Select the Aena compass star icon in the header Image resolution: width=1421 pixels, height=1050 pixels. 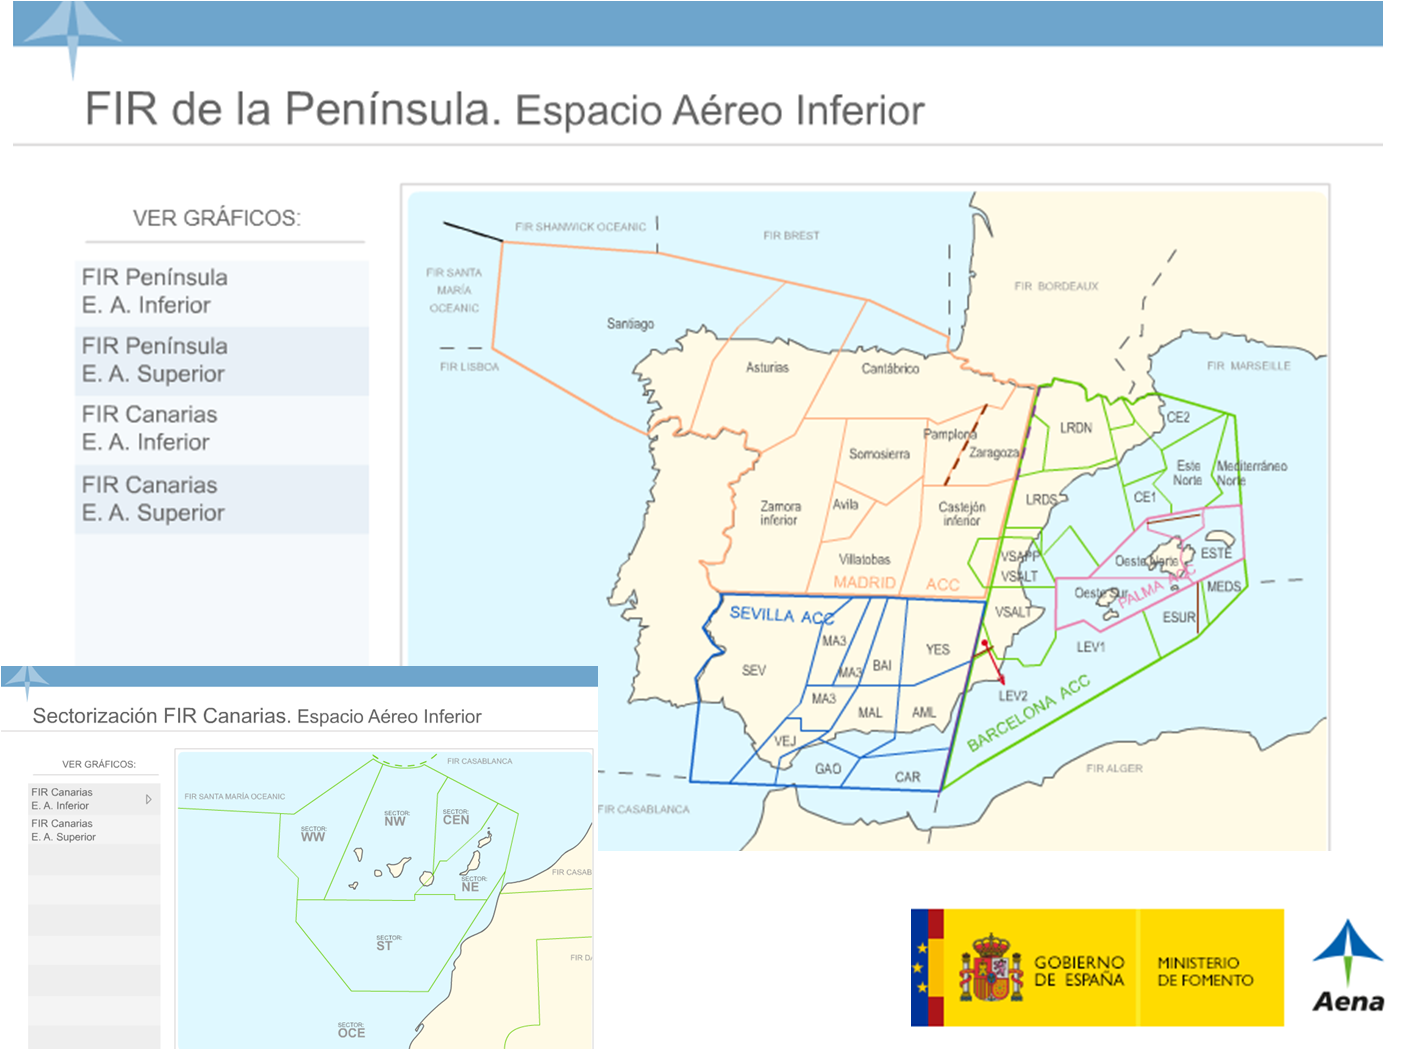click(x=73, y=30)
